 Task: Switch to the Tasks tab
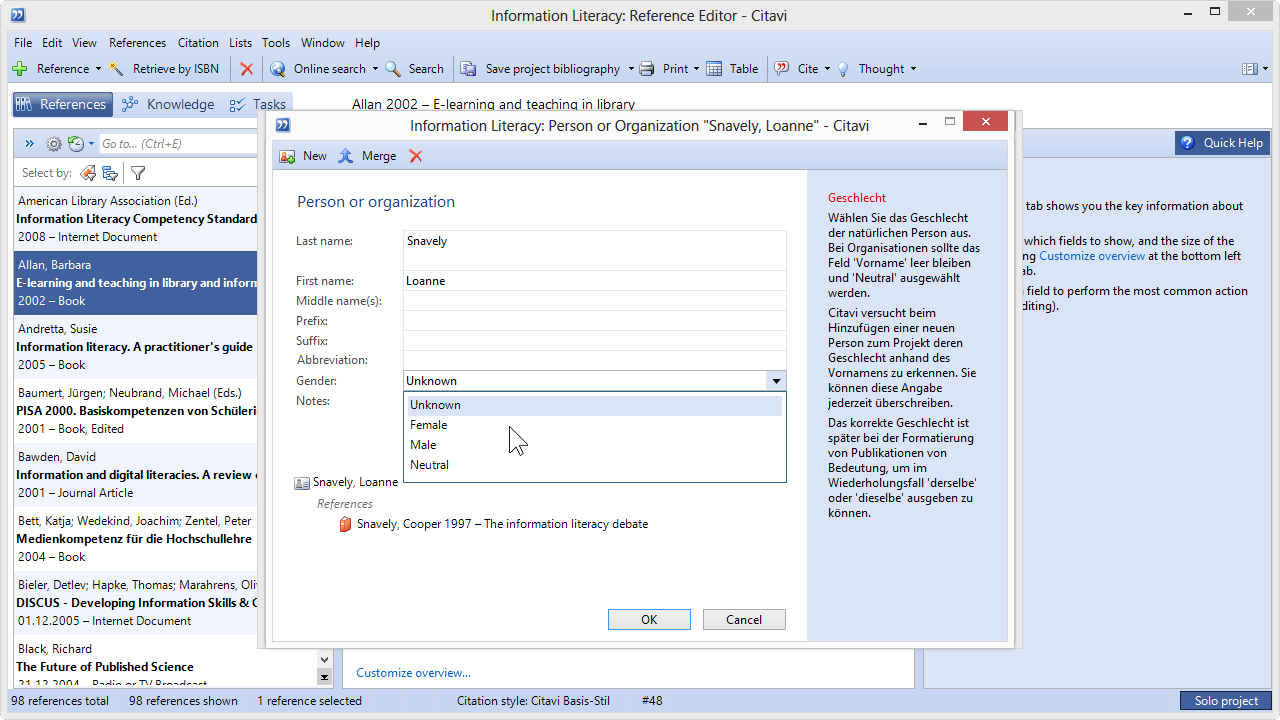(257, 104)
